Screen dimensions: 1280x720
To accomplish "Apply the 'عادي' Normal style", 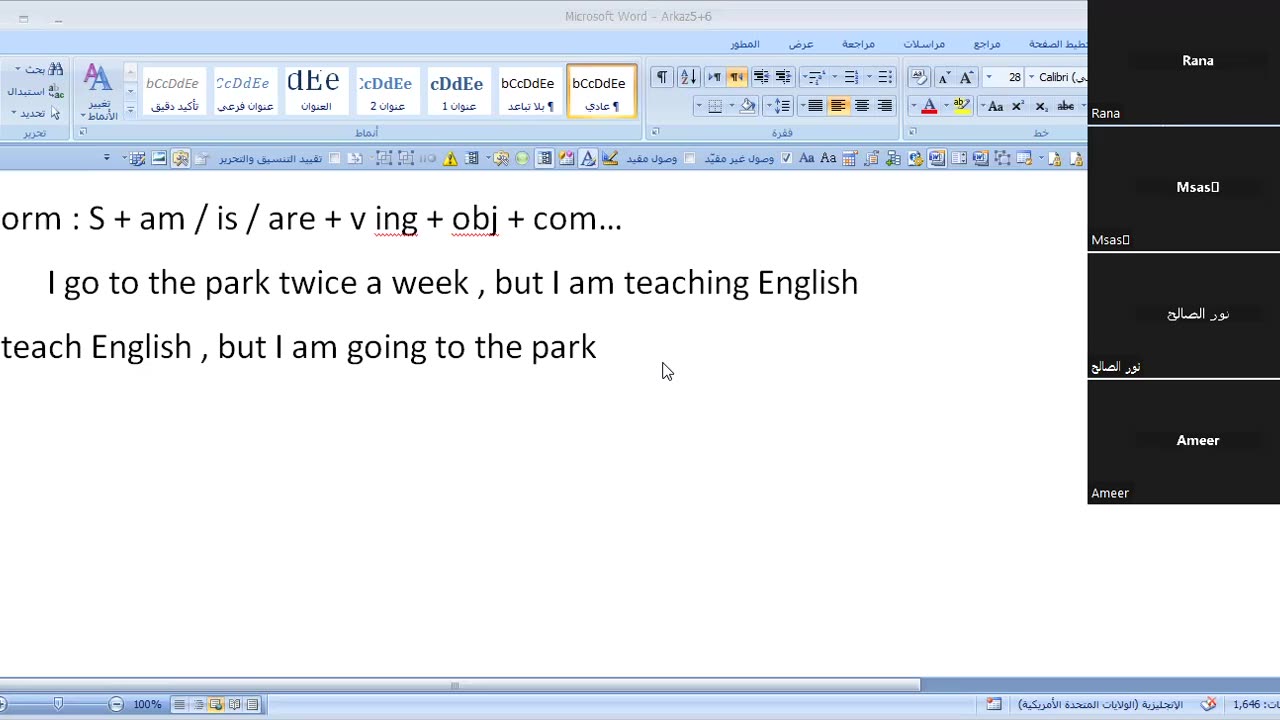I will point(602,91).
